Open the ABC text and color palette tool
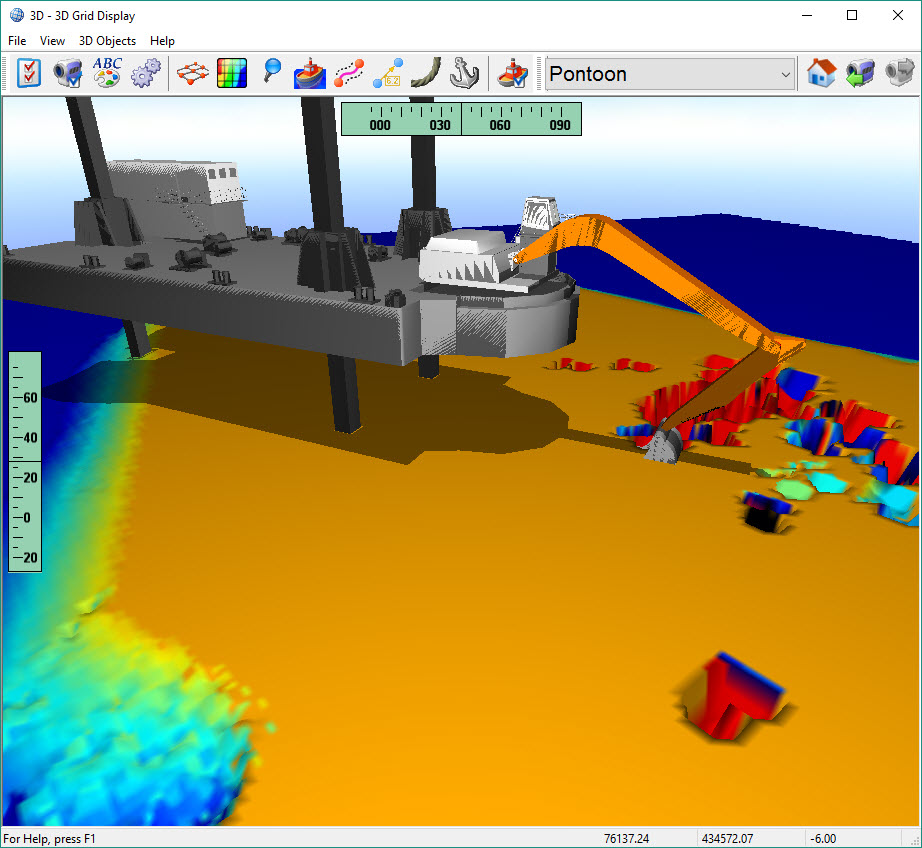 (x=107, y=74)
